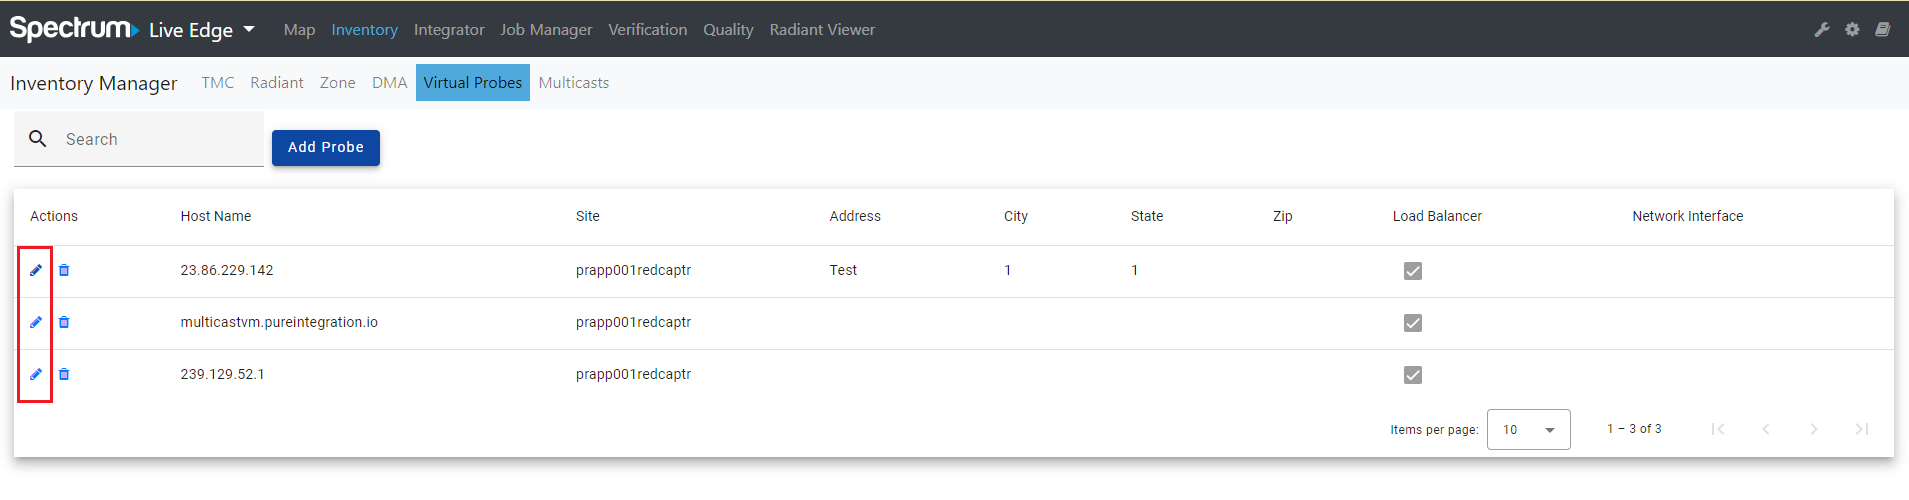Open the wrench tools icon in header
Image resolution: width=1909 pixels, height=500 pixels.
coord(1822,30)
